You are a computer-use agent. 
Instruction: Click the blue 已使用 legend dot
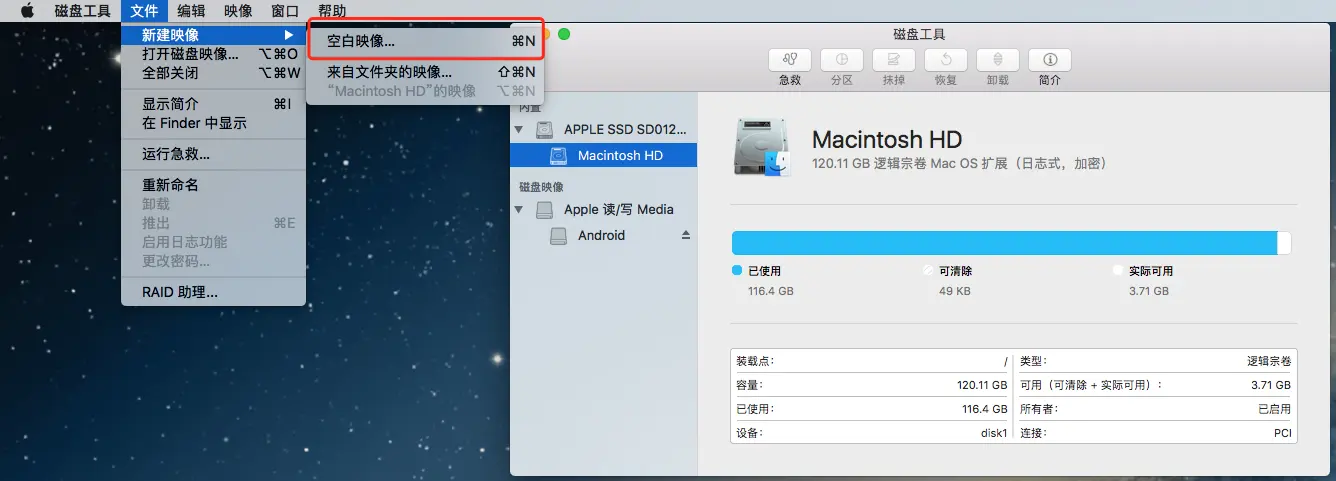pyautogui.click(x=737, y=271)
